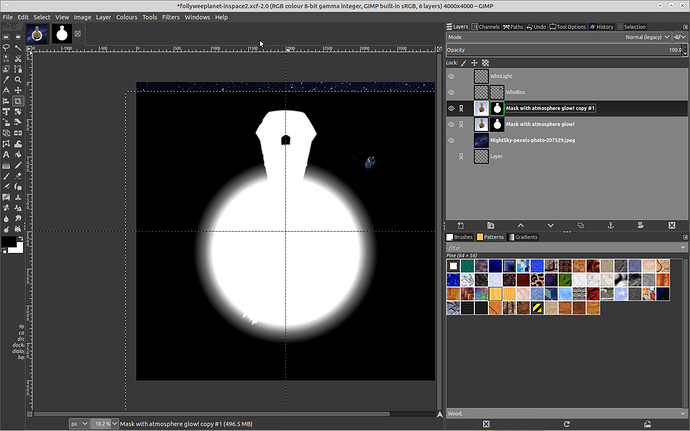Image resolution: width=690 pixels, height=431 pixels.
Task: Click the white background colour swatch
Action: pyautogui.click(x=18, y=249)
